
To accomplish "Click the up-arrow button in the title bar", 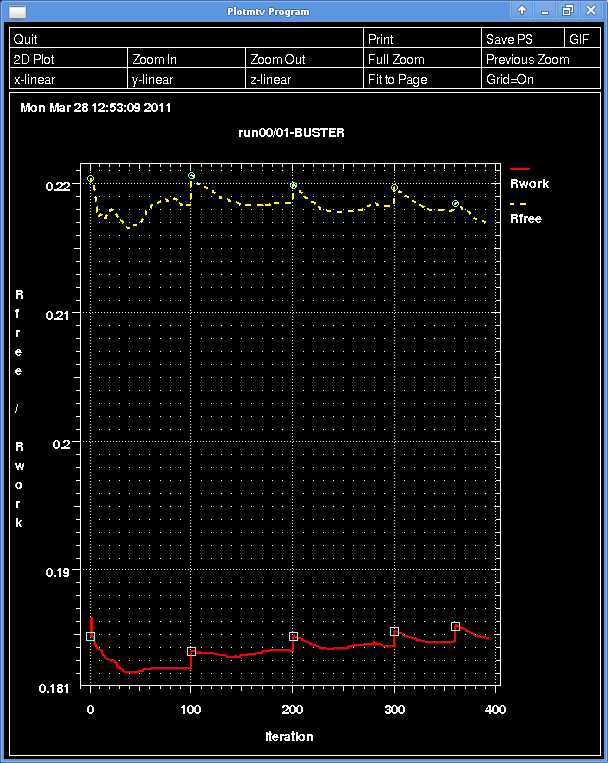I will click(x=522, y=11).
